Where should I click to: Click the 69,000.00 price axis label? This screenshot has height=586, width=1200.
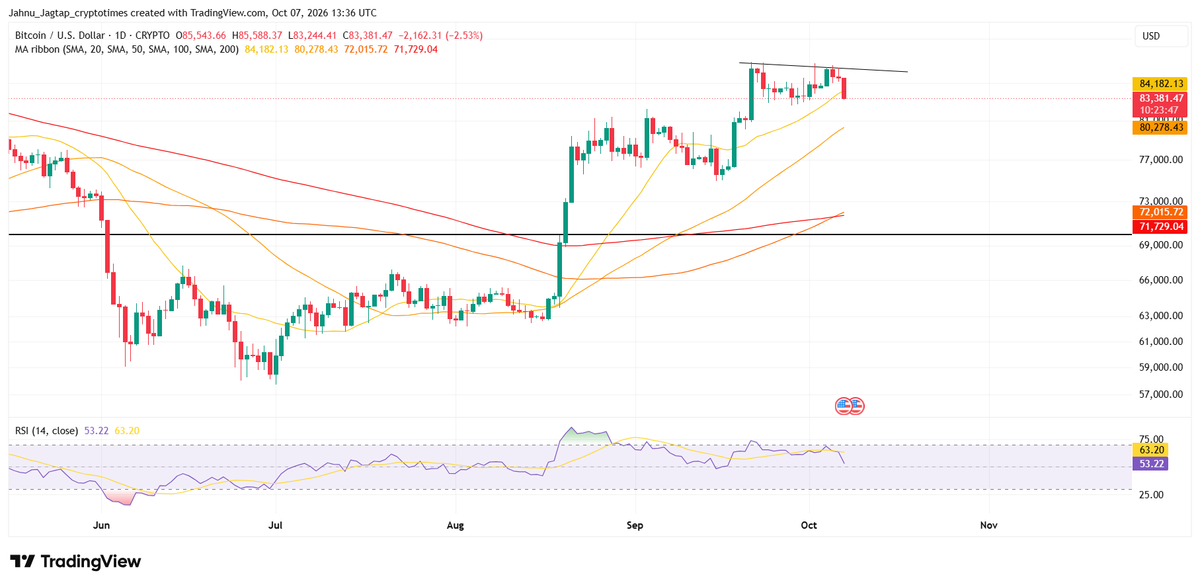click(x=1161, y=245)
